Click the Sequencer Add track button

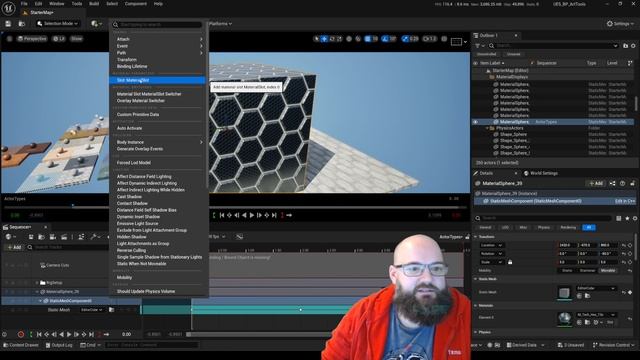coord(14,247)
